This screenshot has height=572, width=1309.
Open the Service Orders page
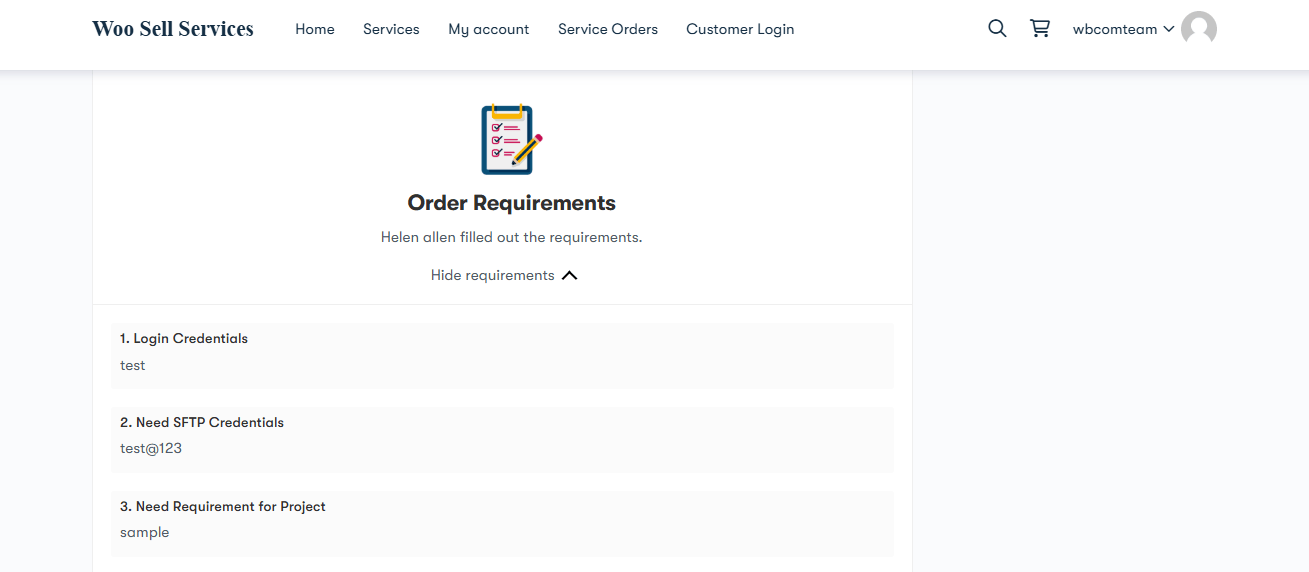coord(607,29)
